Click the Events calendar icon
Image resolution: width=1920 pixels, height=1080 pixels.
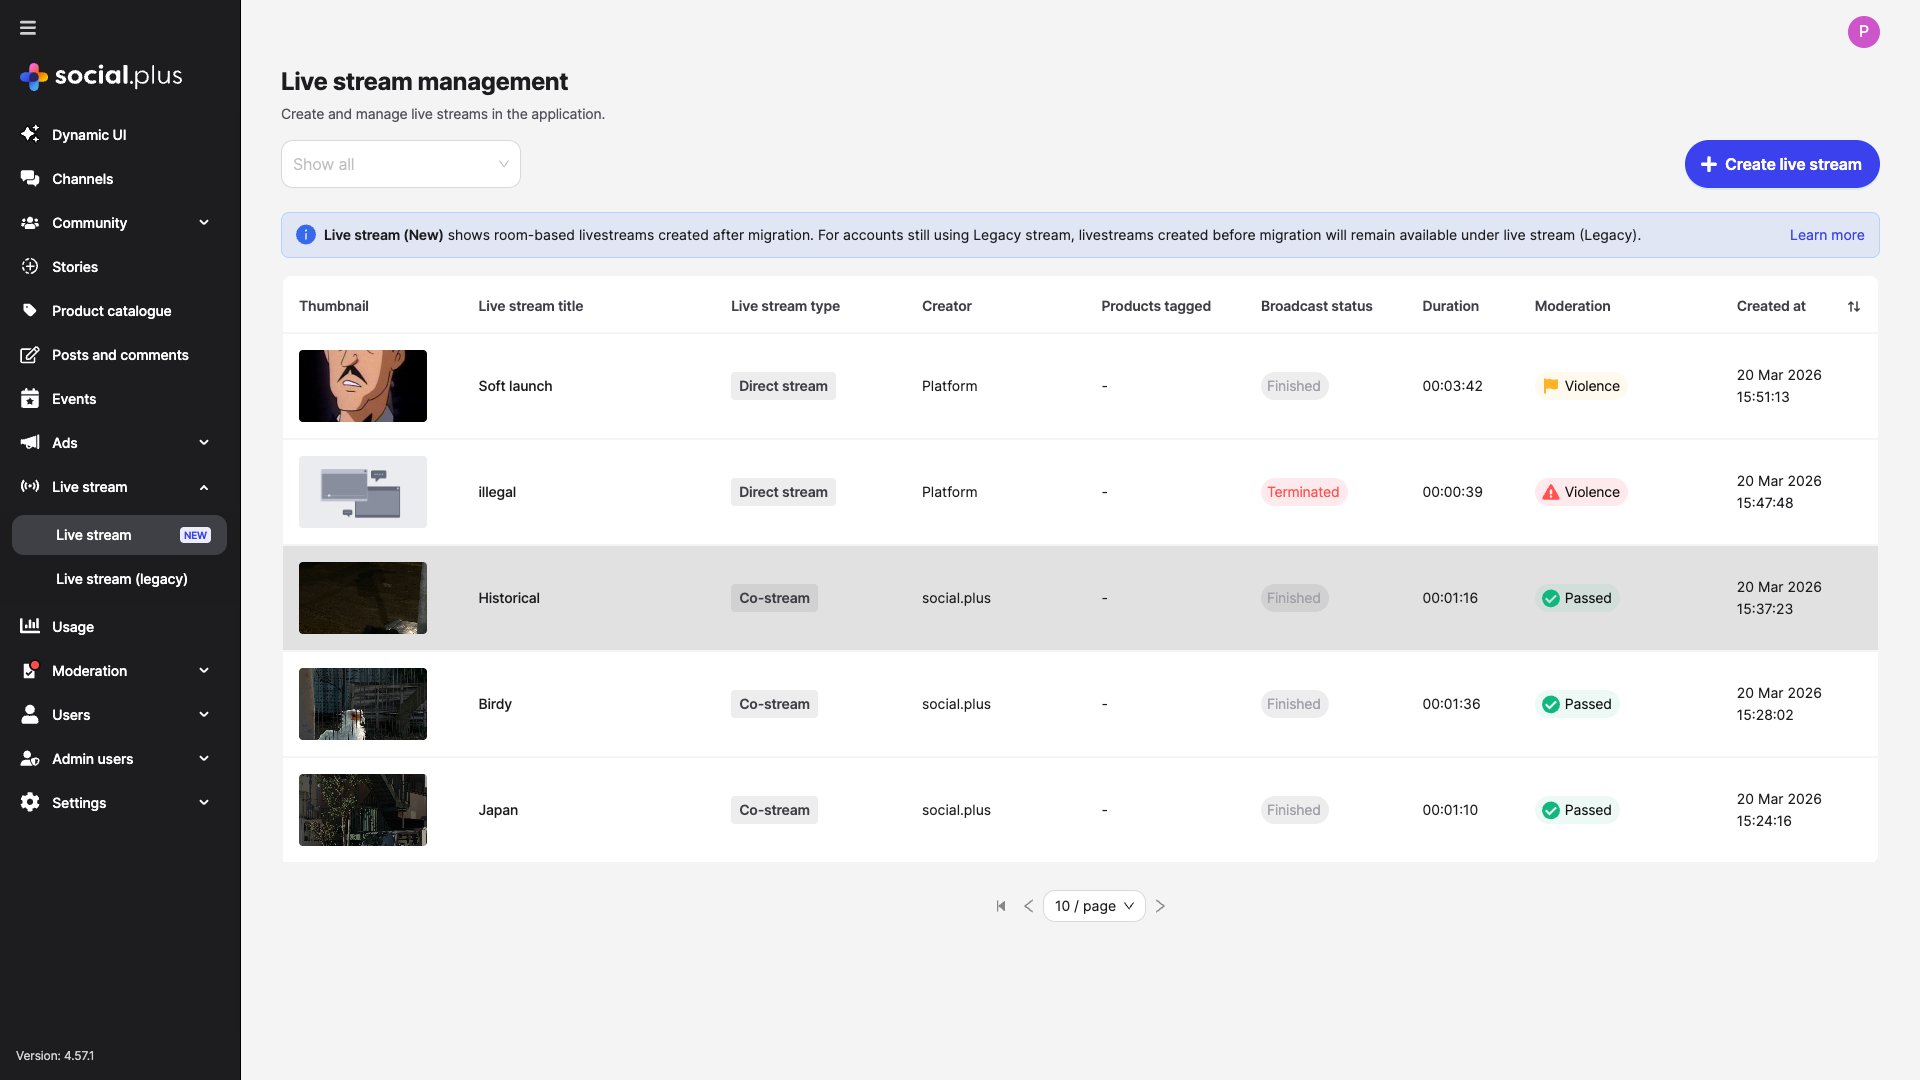pos(30,398)
